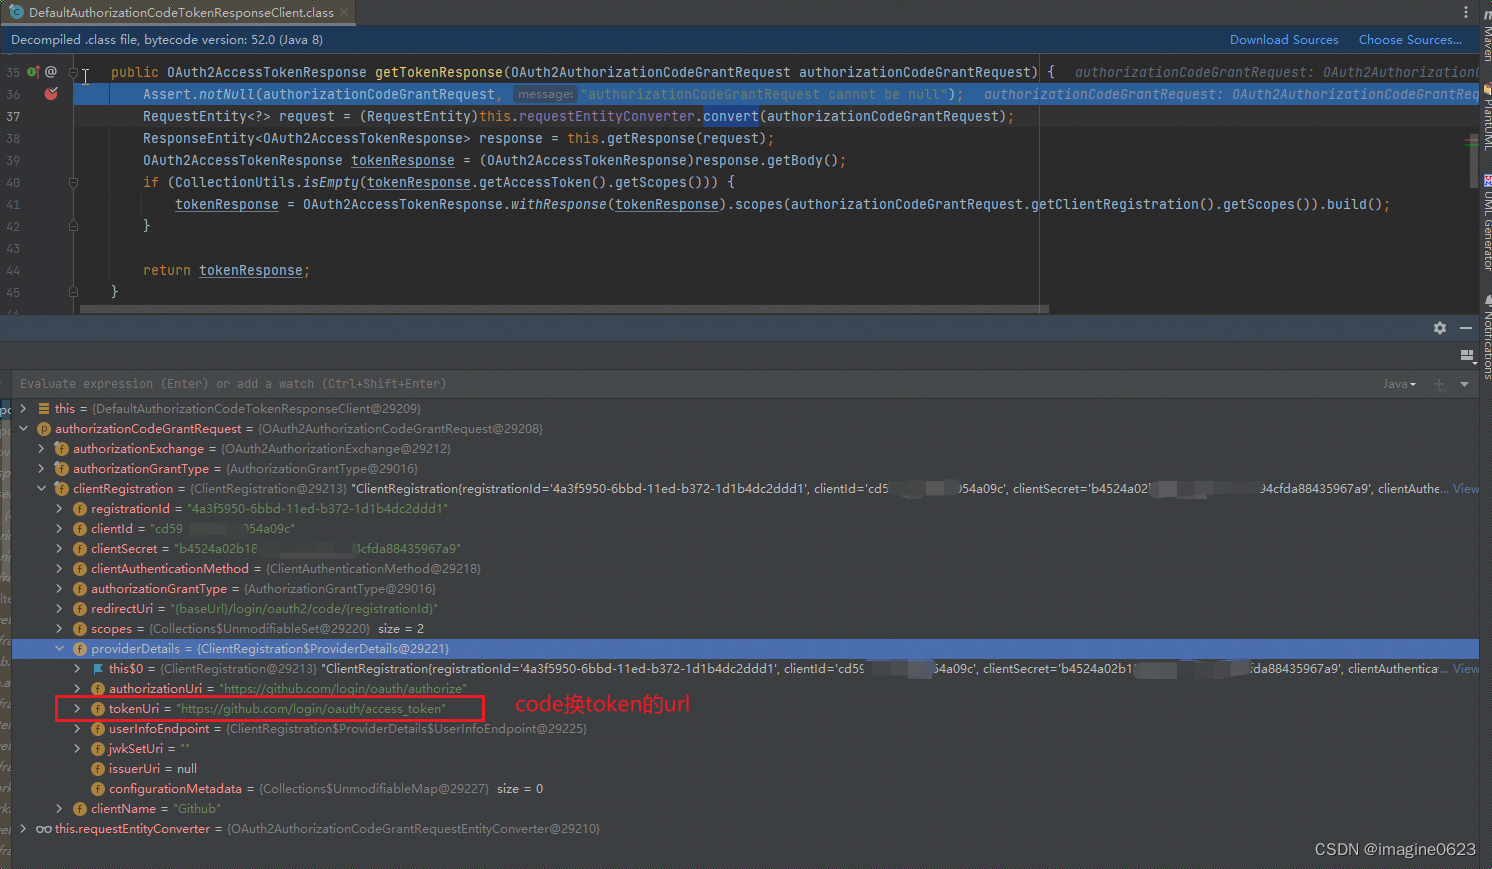This screenshot has width=1492, height=869.
Task: Open debugger panel settings gear
Action: 1440,328
